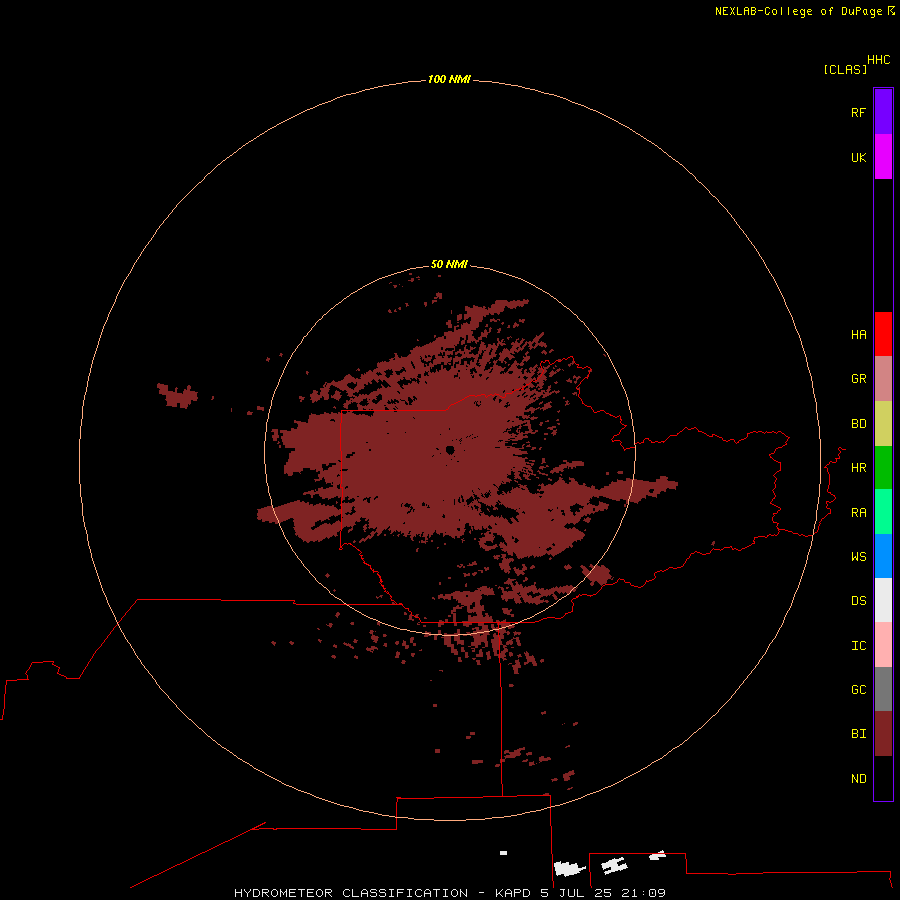Click the IC light pink legend swatch
Viewport: 900px width, 900px height.
pyautogui.click(x=883, y=645)
